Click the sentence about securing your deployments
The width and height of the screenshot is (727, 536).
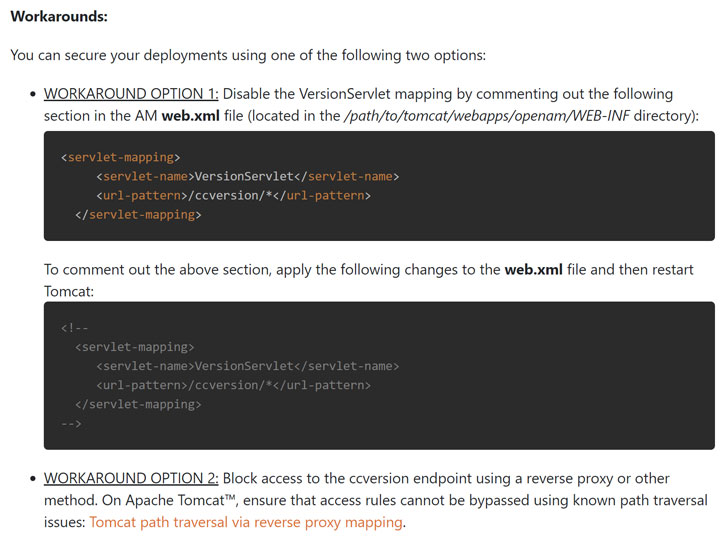tap(248, 55)
